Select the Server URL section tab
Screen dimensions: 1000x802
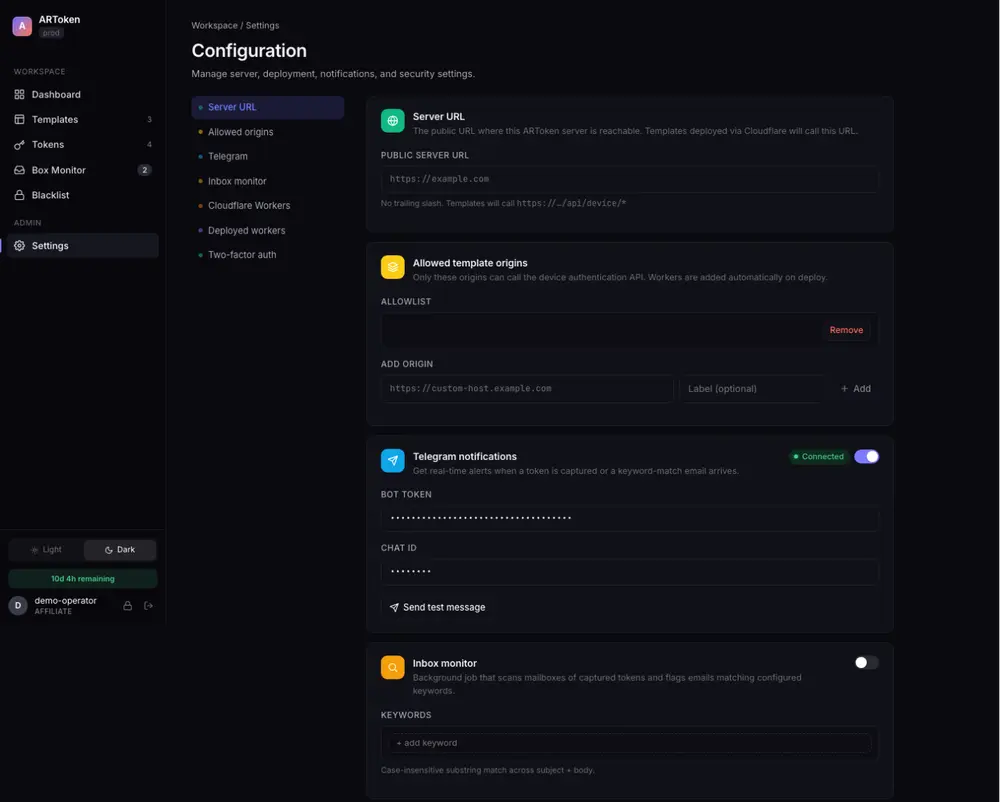[x=267, y=107]
